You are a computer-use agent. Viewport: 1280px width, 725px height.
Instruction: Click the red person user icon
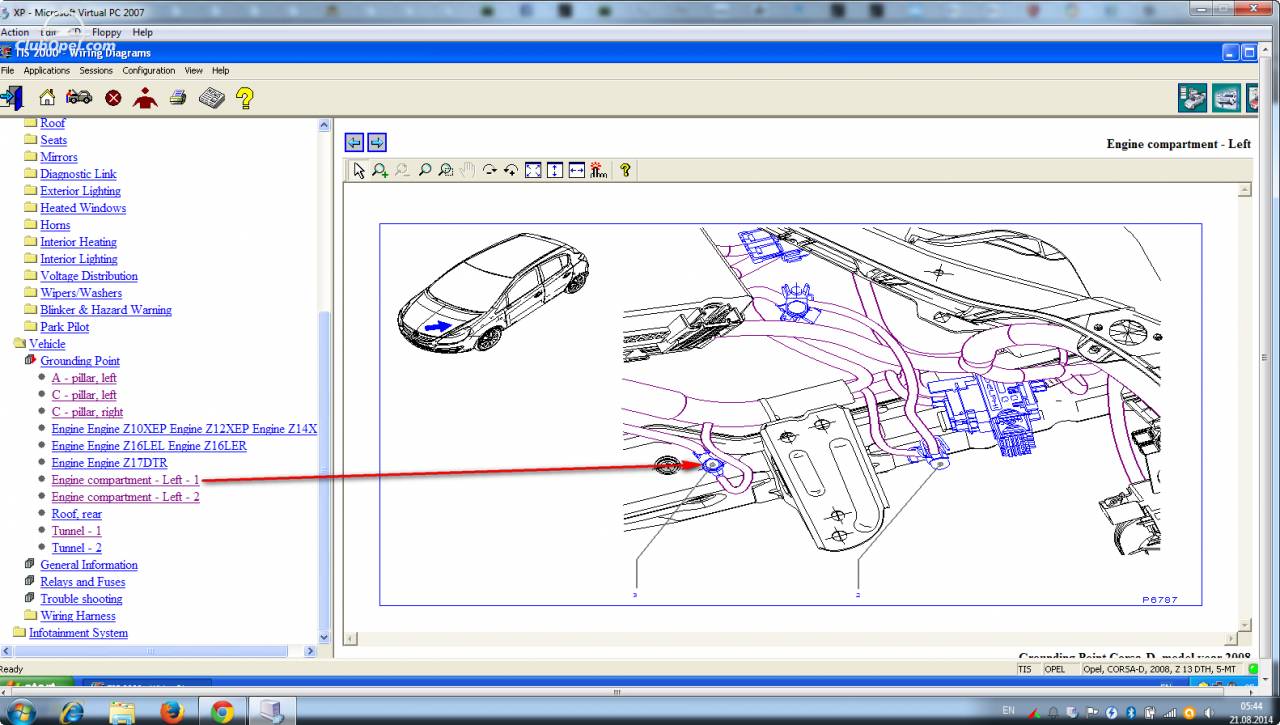145,98
